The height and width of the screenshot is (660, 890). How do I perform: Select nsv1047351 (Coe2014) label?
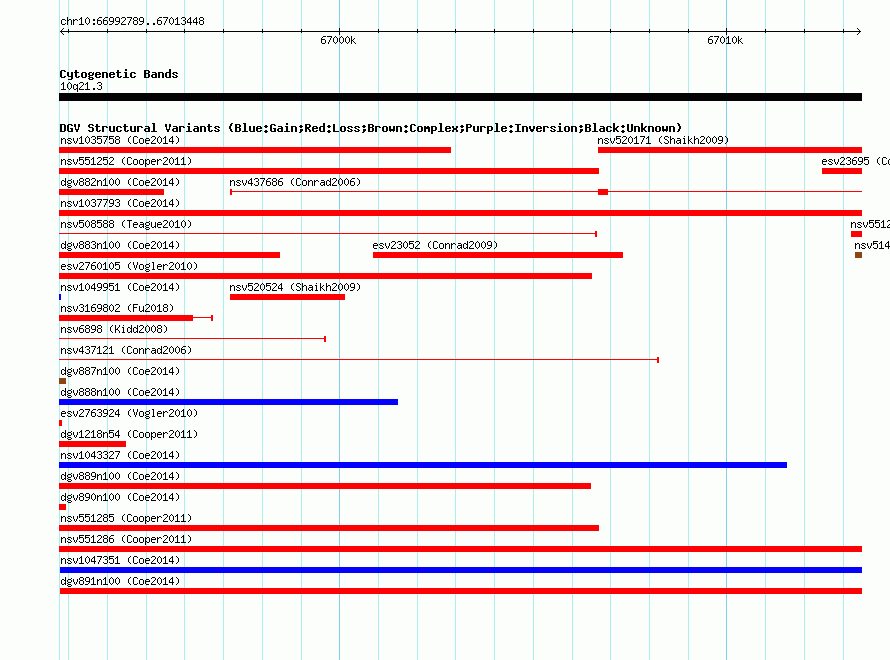pyautogui.click(x=120, y=560)
